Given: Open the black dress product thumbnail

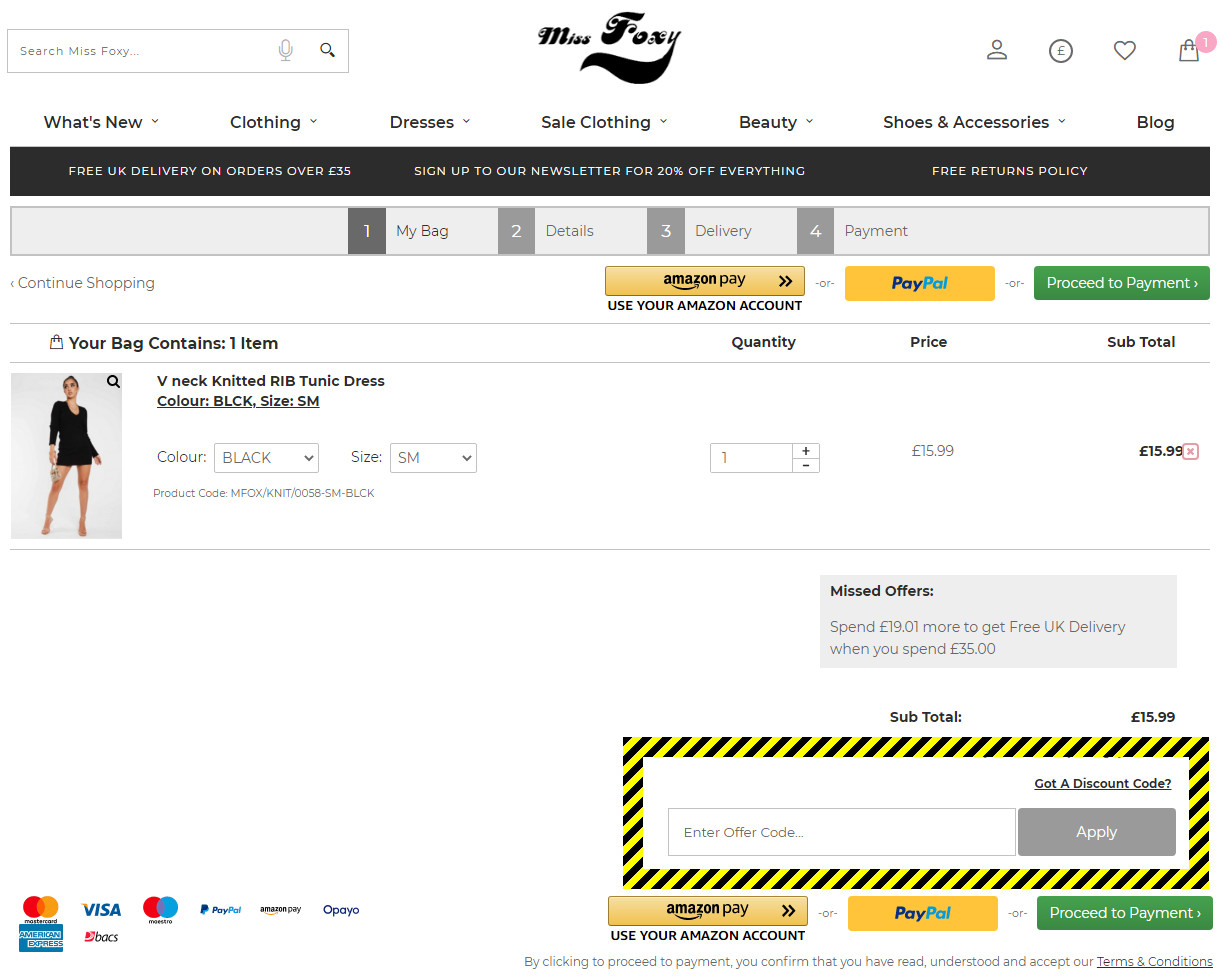Looking at the screenshot, I should [x=66, y=456].
